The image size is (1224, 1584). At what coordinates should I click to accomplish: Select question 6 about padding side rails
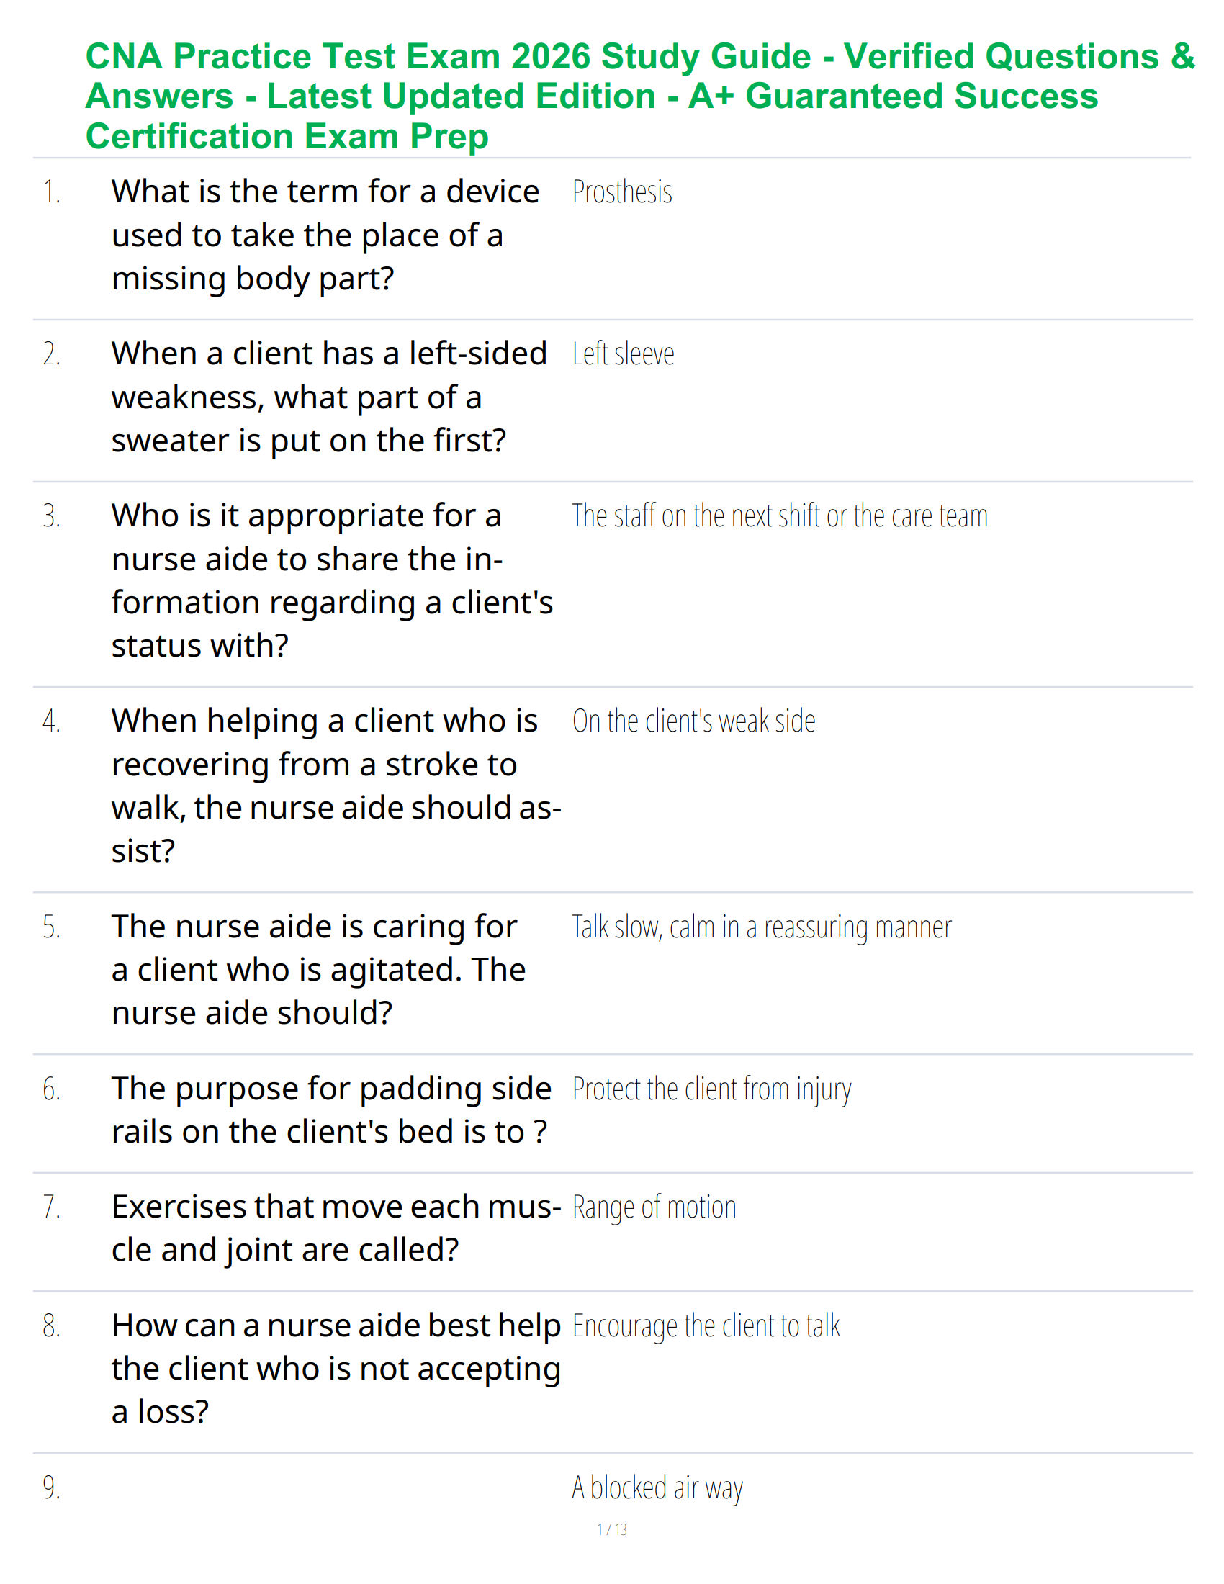click(331, 1110)
